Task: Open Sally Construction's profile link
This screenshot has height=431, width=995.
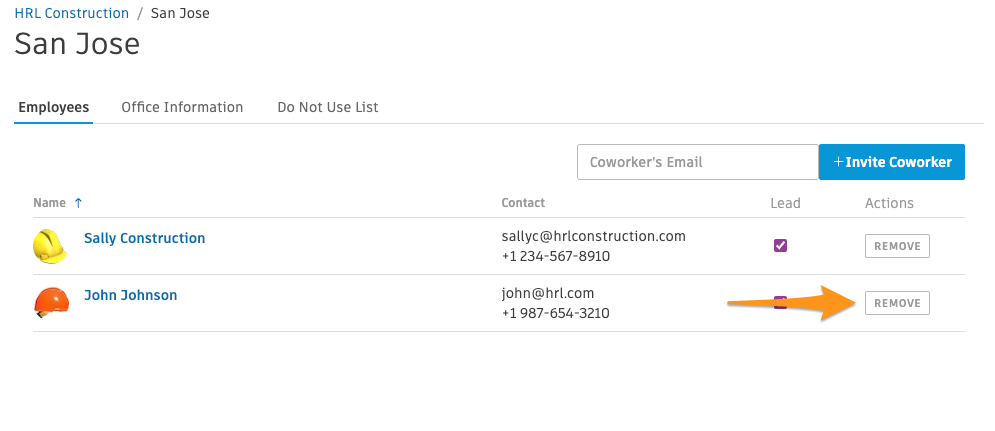Action: tap(145, 238)
